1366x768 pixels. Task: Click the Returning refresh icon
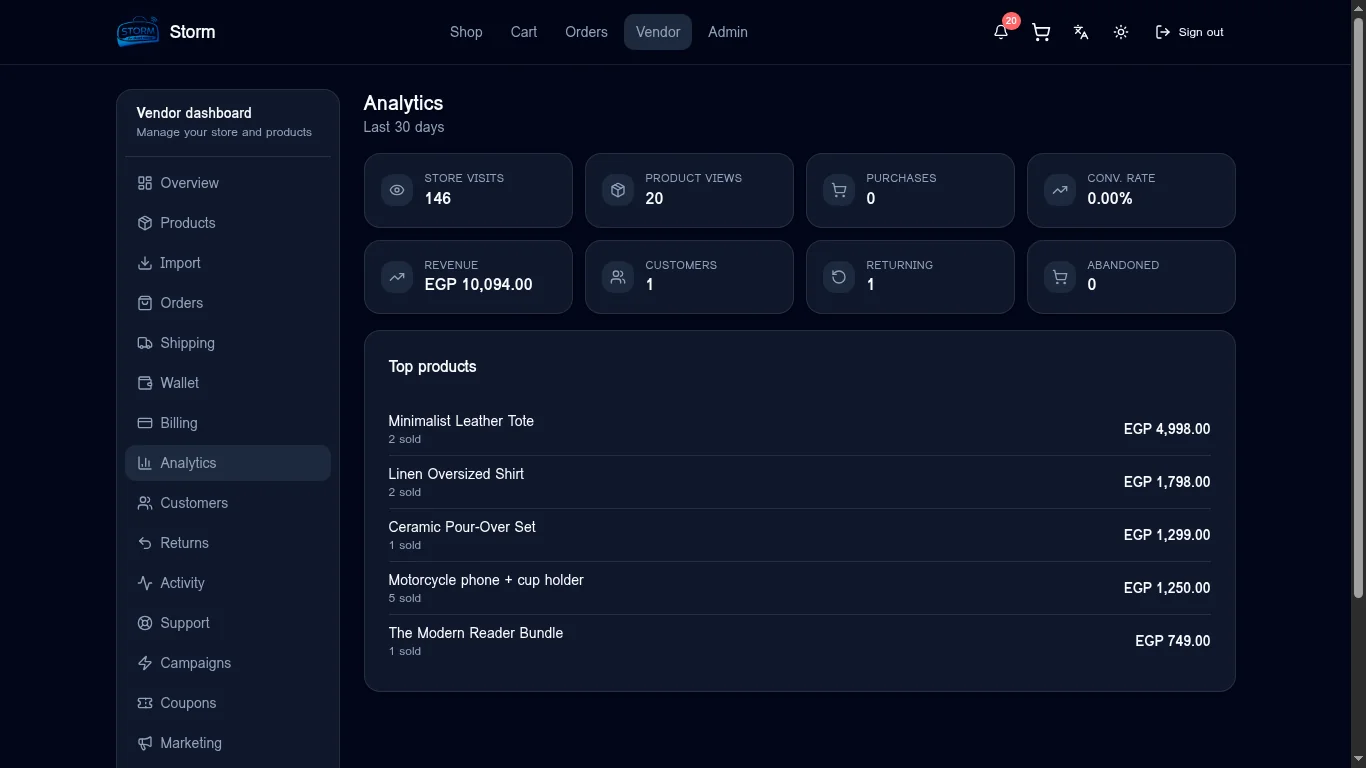(839, 277)
